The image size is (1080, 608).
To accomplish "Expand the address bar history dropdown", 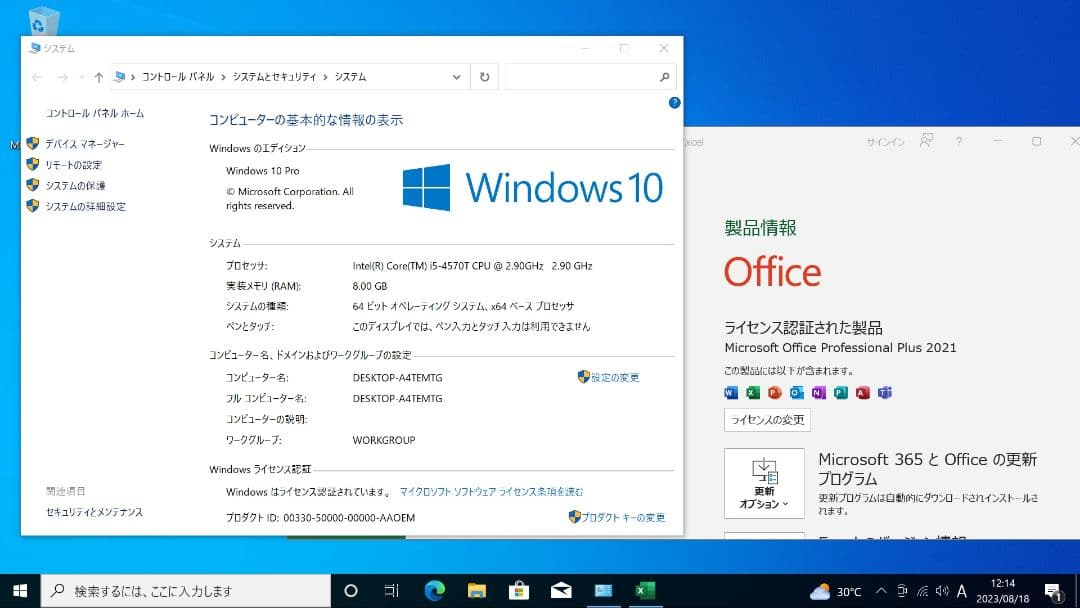I will tap(456, 77).
